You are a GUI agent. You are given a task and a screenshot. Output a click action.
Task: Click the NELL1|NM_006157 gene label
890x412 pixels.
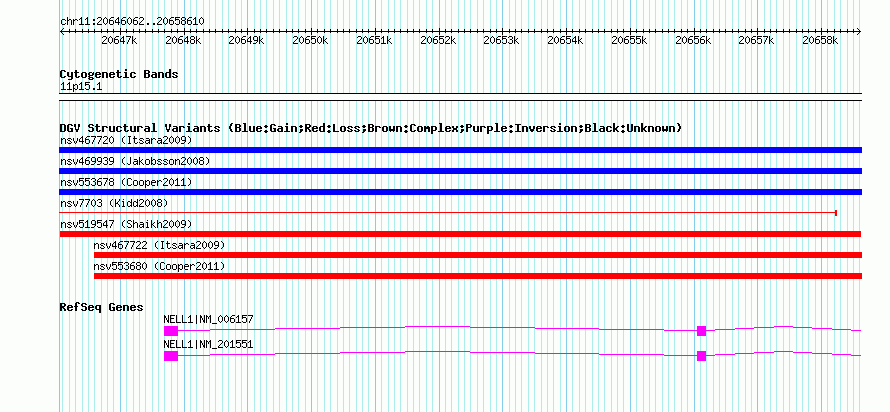point(208,319)
